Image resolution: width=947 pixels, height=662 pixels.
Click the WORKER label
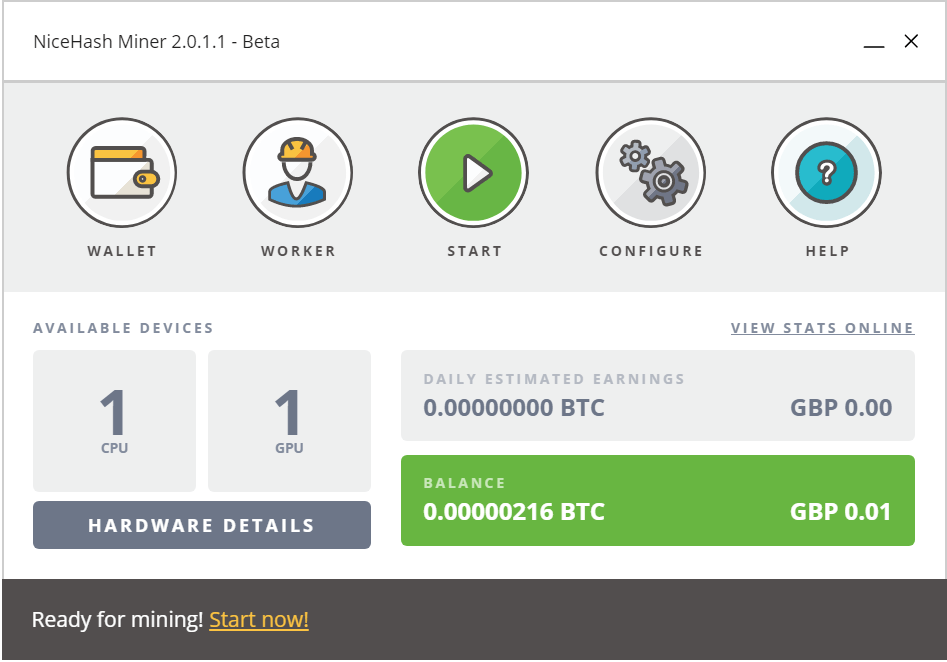pos(298,251)
